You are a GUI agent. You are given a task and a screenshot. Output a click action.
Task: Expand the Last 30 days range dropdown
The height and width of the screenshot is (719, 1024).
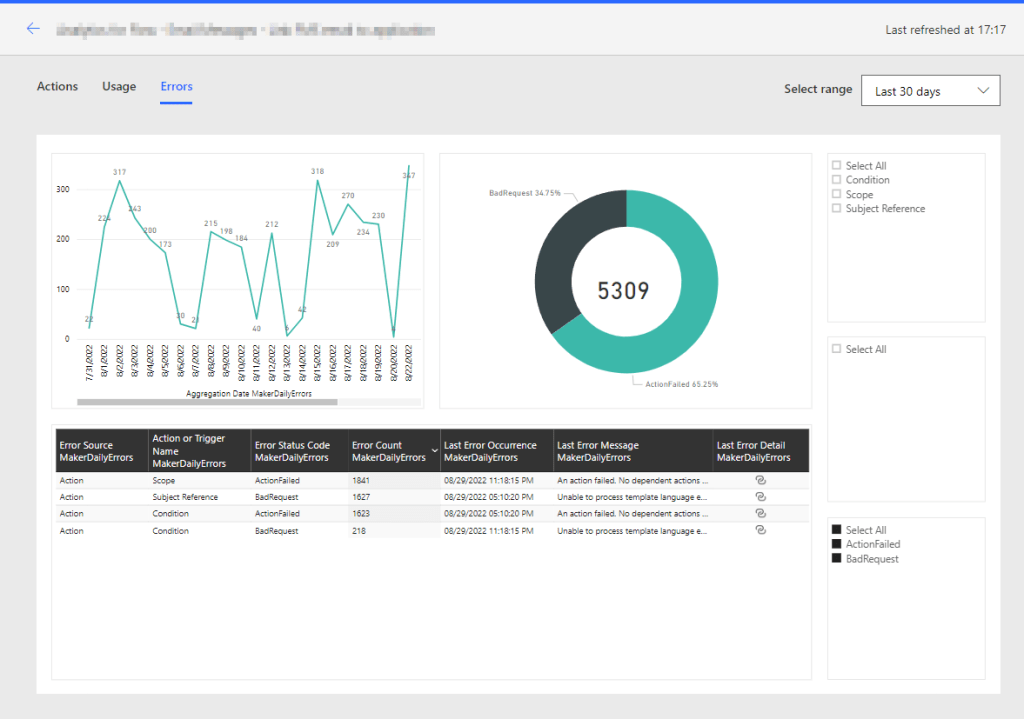pyautogui.click(x=930, y=91)
